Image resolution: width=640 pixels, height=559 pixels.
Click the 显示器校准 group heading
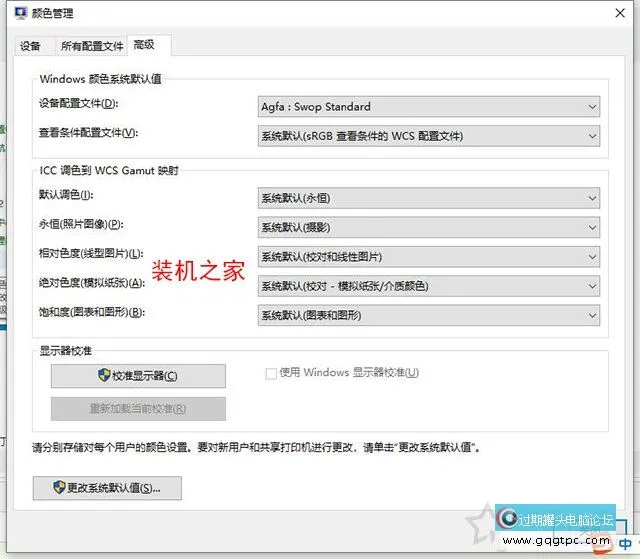[x=65, y=350]
